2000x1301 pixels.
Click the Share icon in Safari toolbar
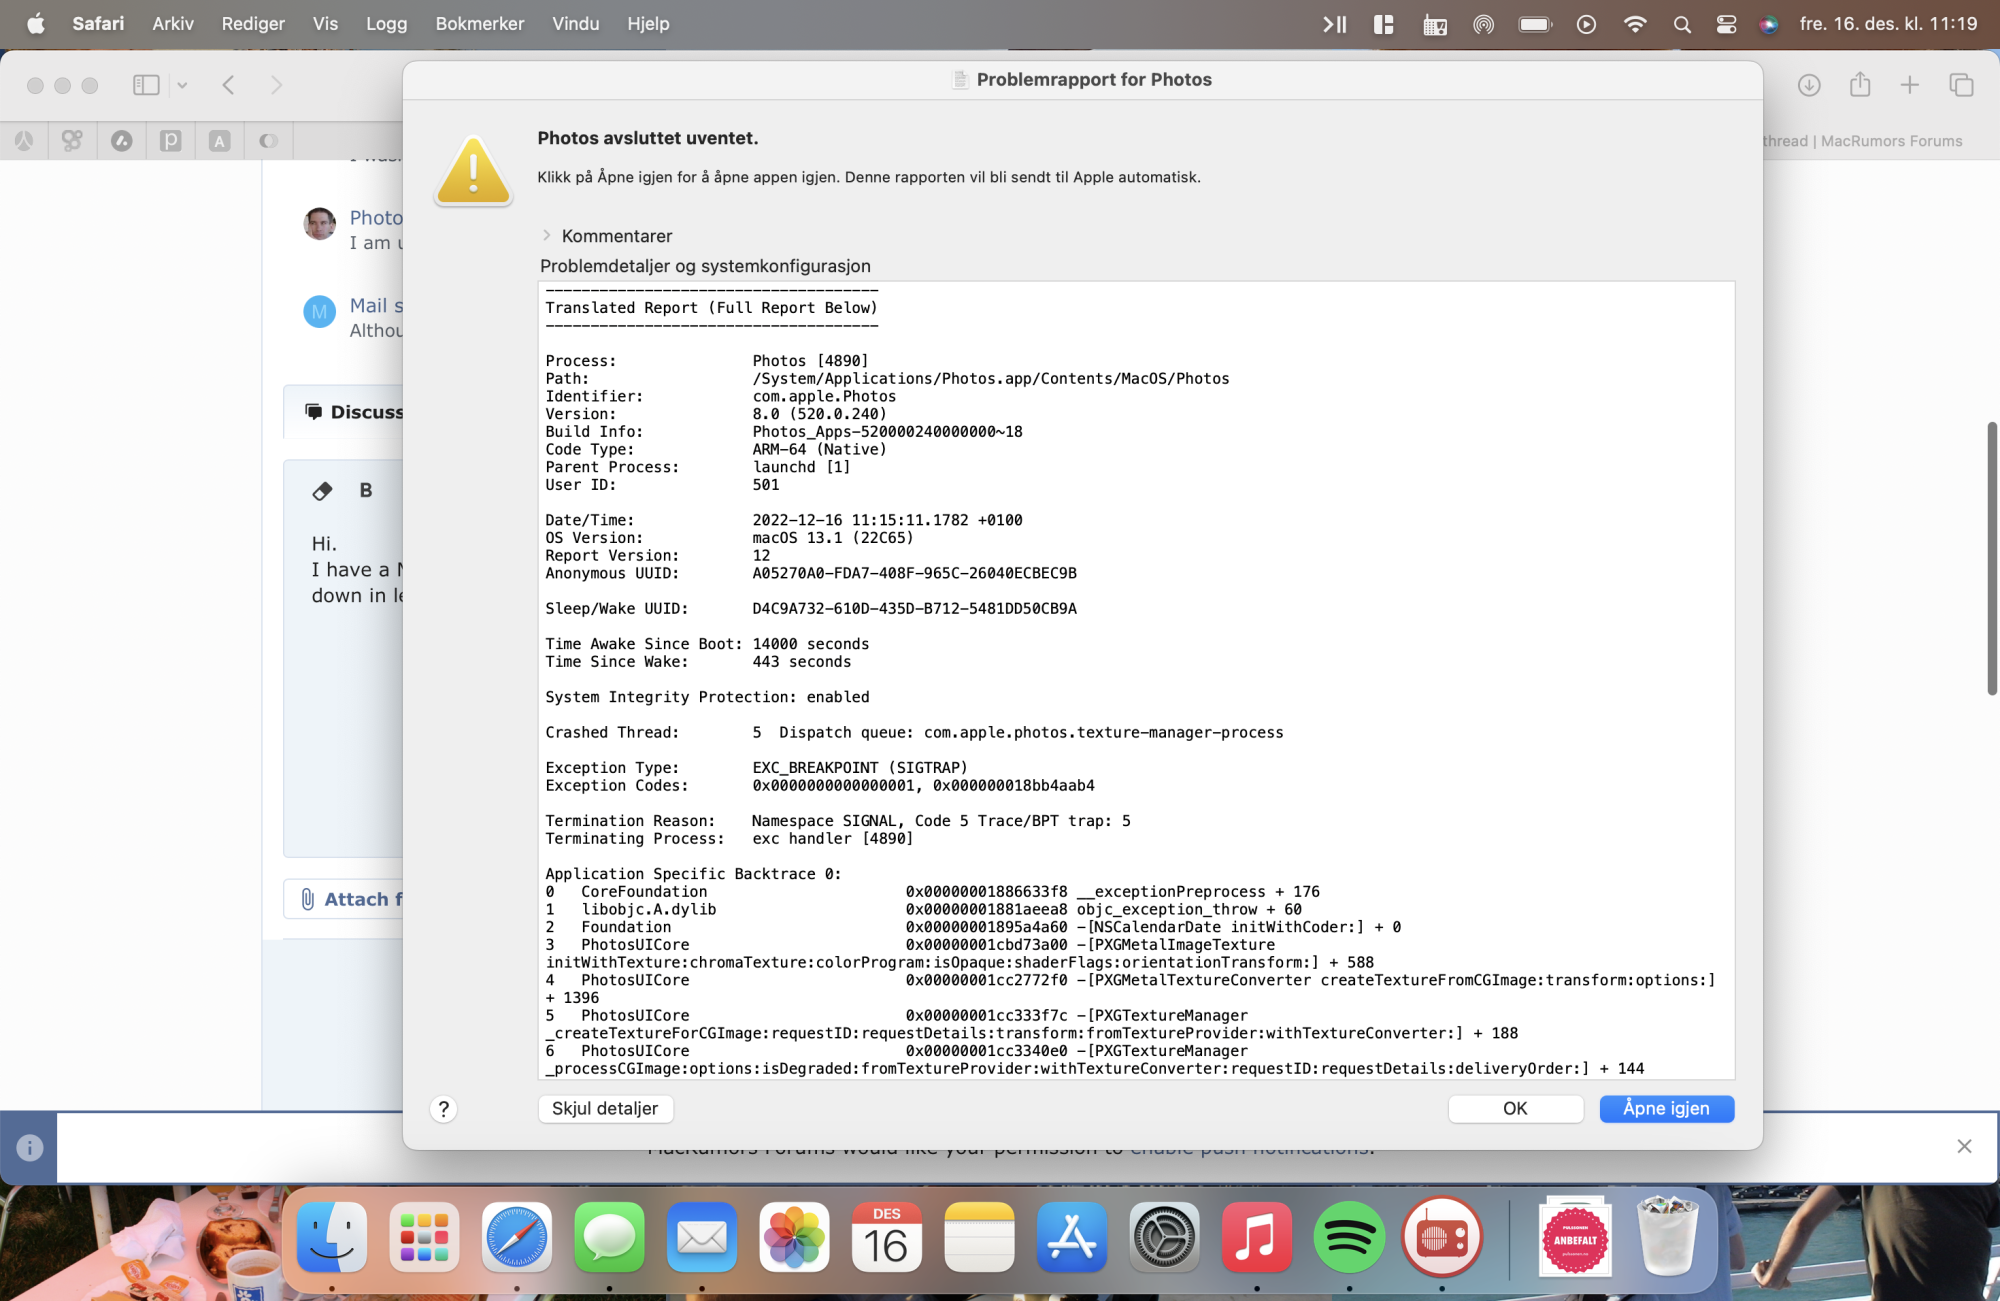[x=1859, y=85]
